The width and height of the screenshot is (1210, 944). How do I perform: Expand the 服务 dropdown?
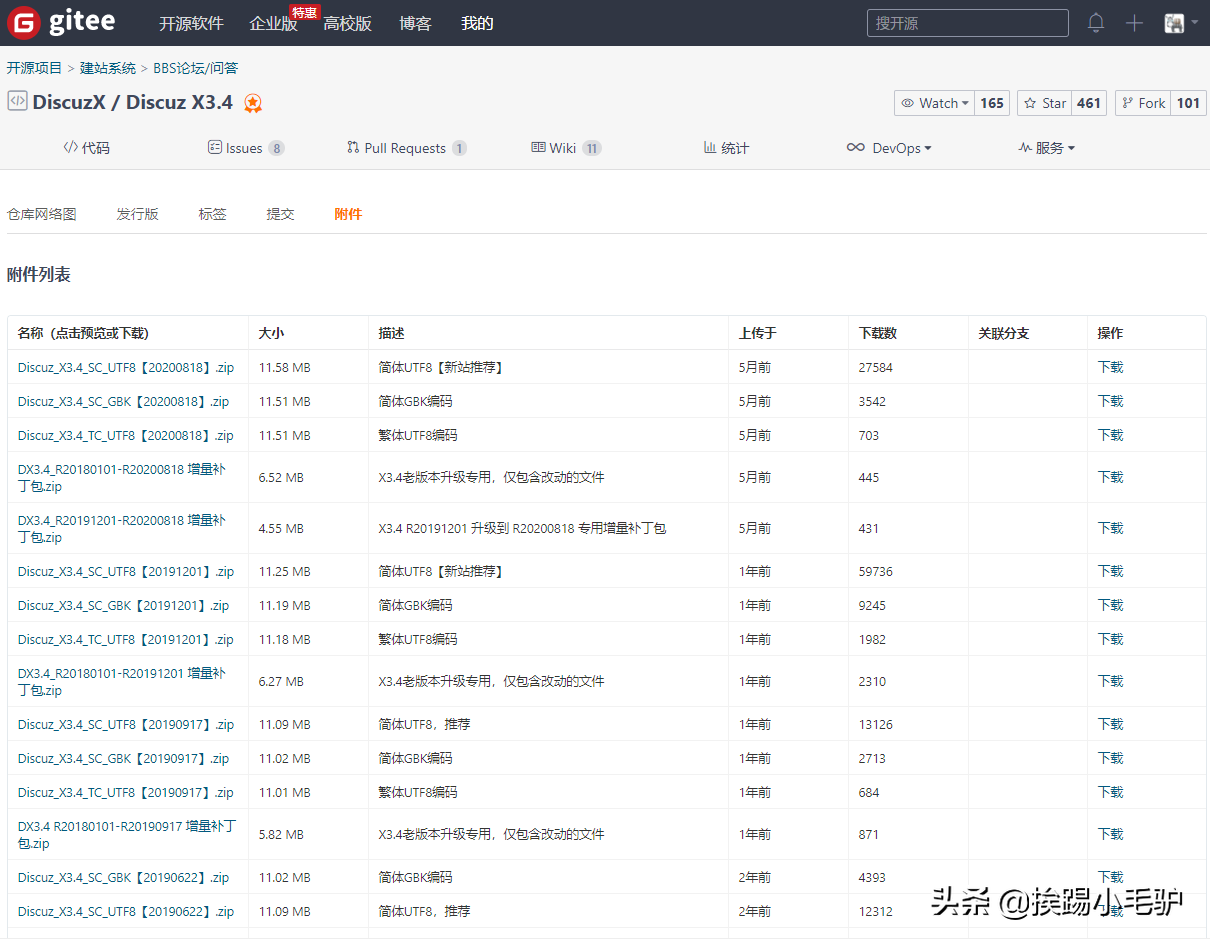[x=1046, y=148]
